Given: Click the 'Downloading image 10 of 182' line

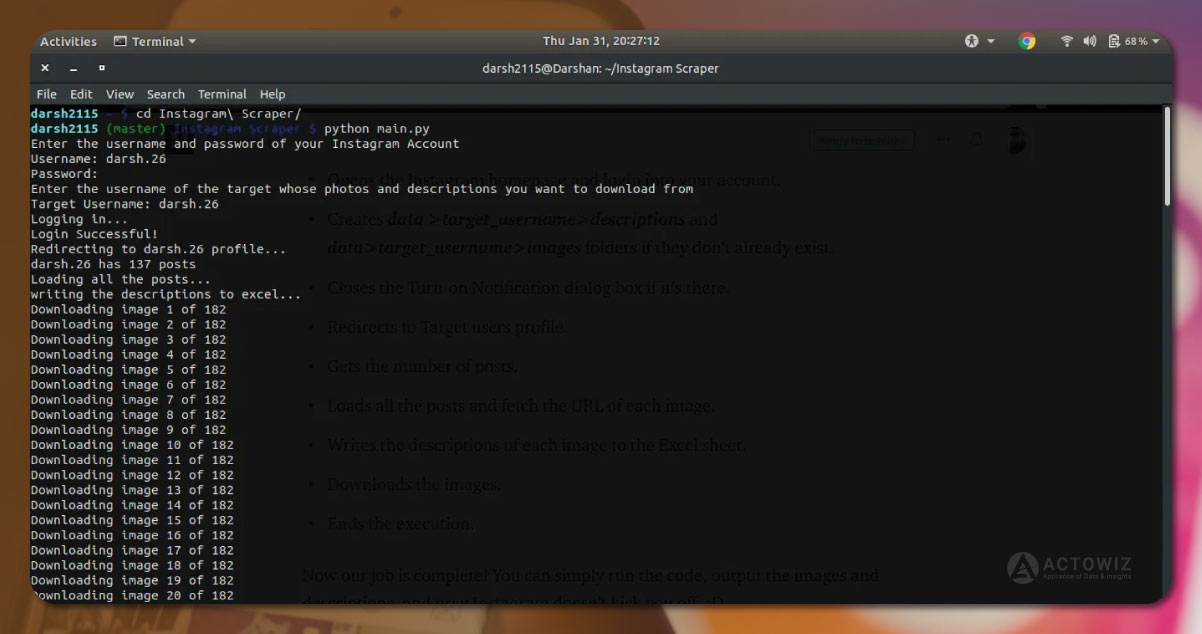Looking at the screenshot, I should coord(132,444).
